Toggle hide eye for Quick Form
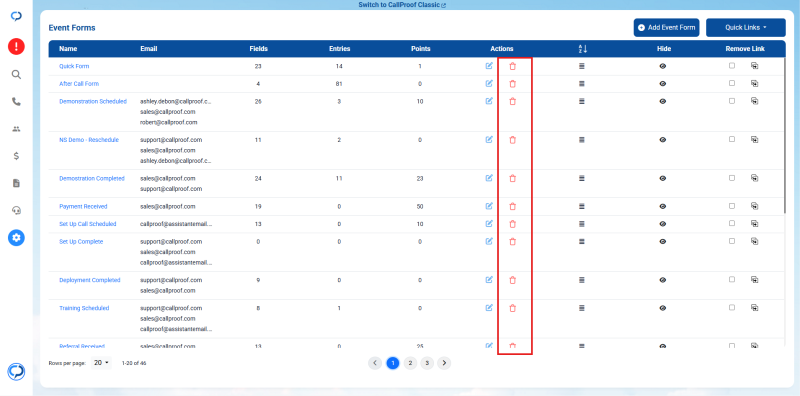This screenshot has height=396, width=800. point(663,66)
